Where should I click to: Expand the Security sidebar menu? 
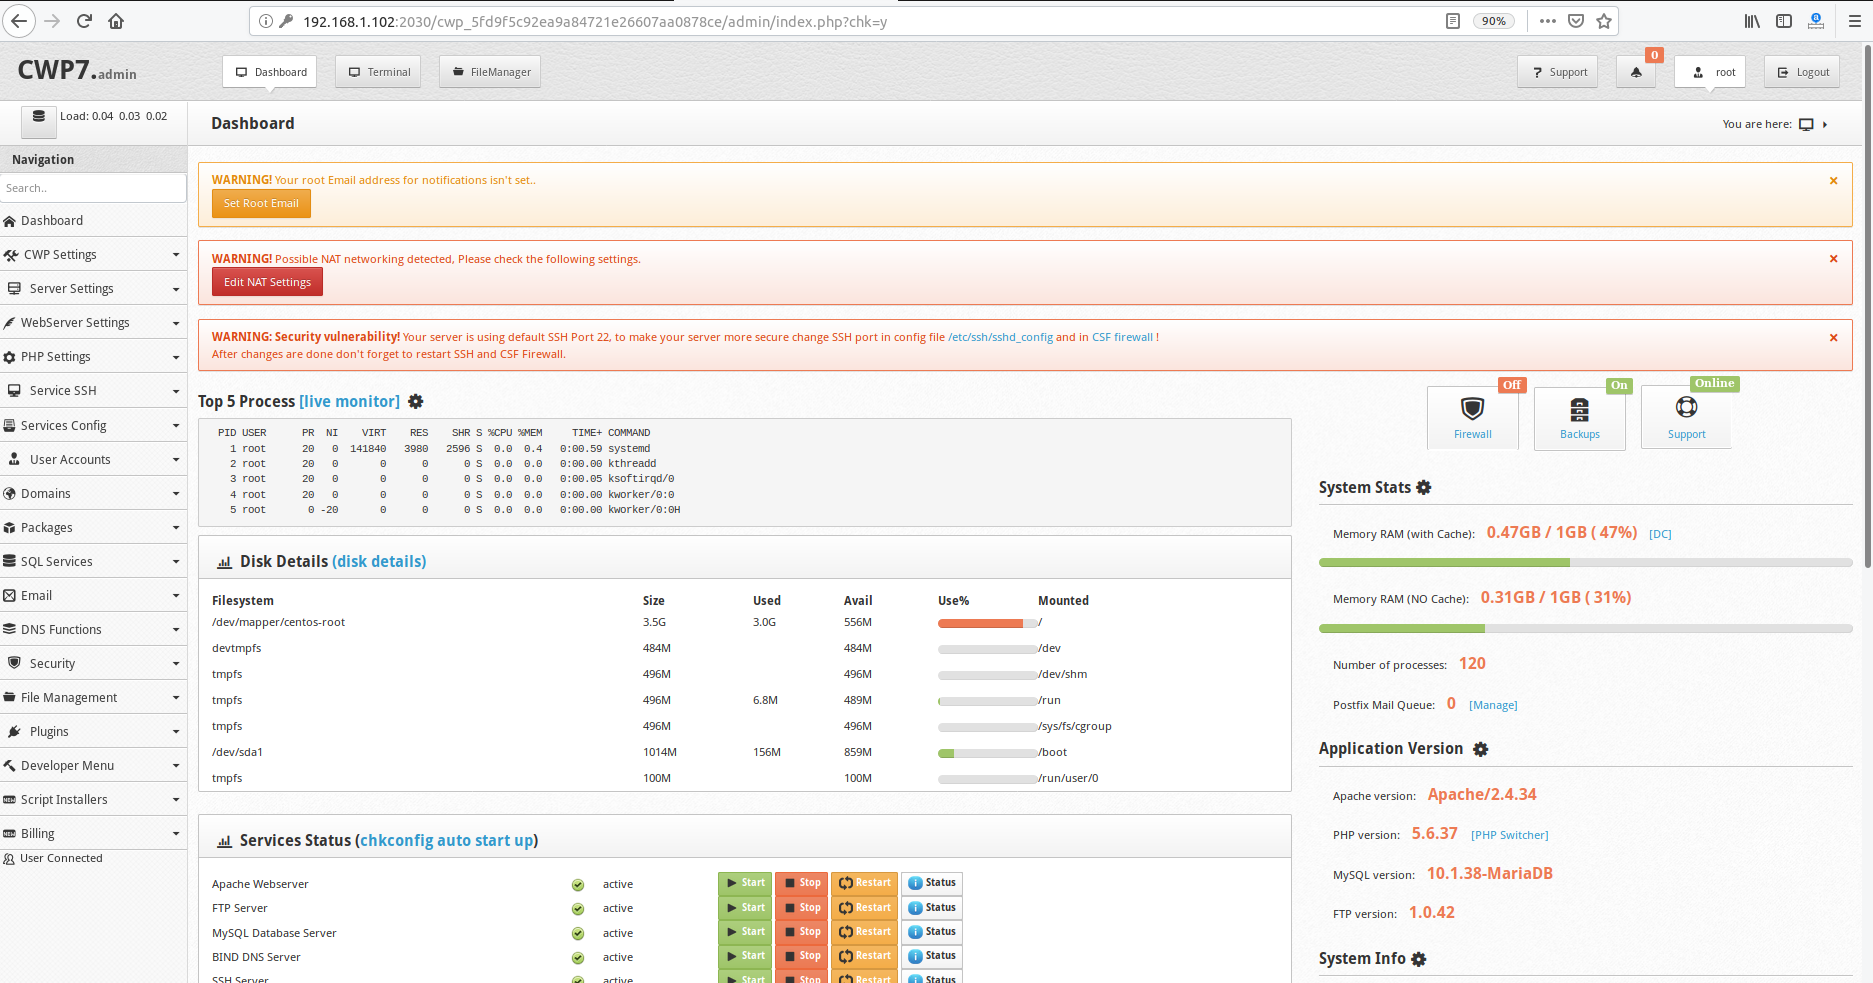(x=92, y=664)
